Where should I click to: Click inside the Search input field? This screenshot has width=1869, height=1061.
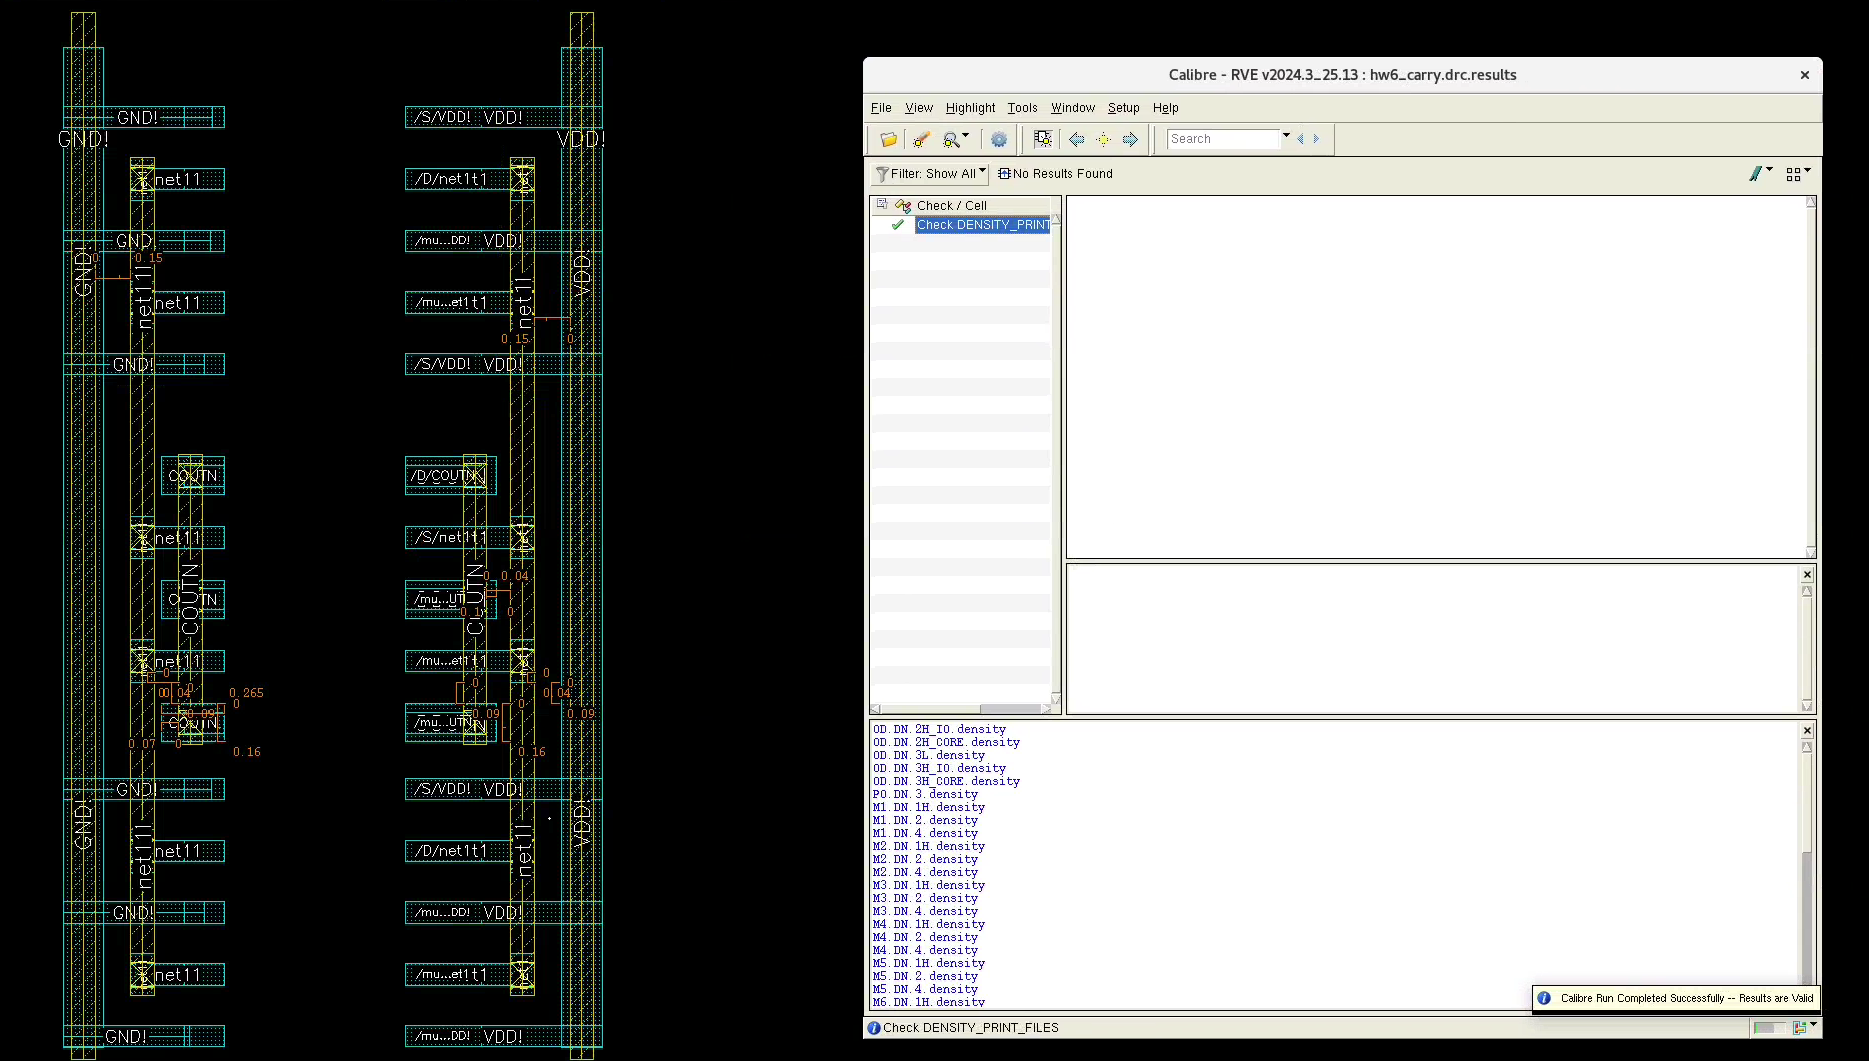tap(1223, 140)
